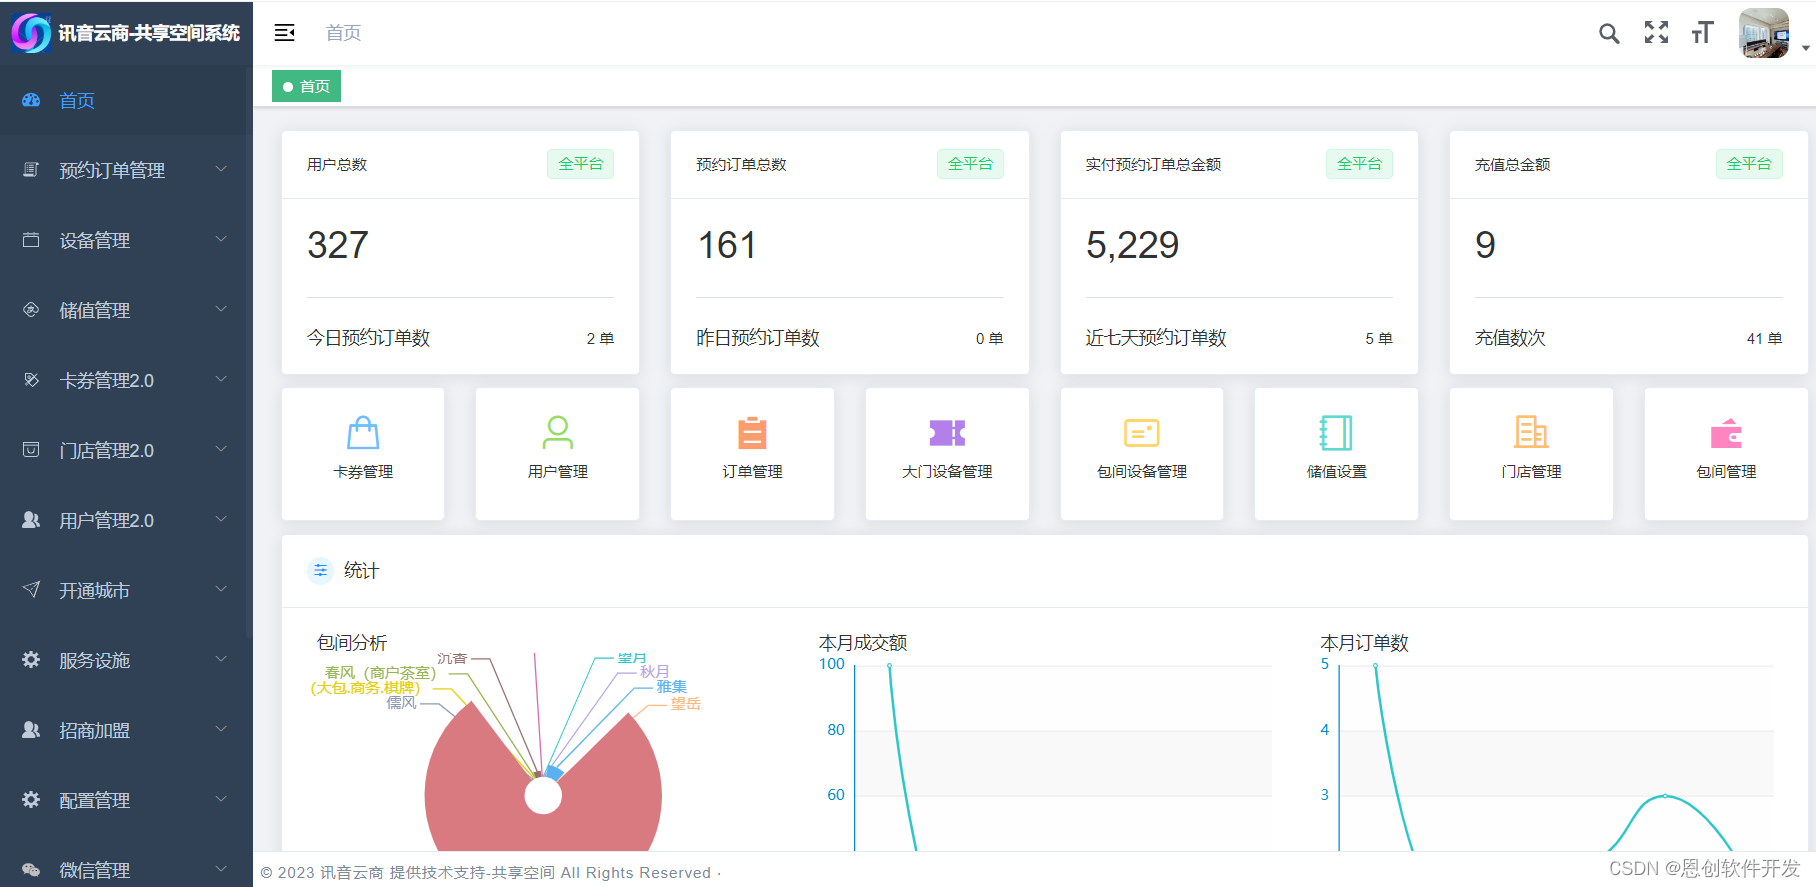Click the sidebar collapse hamburger icon
Screen dimensions: 1816x887
285,33
